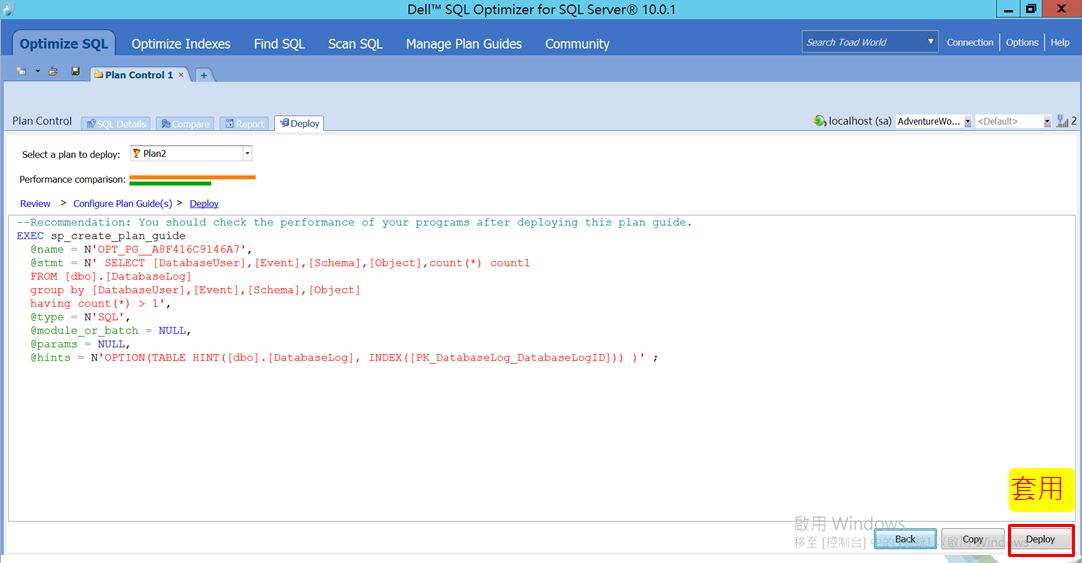Click the Copy button
Viewport: 1082px width, 563px height.
(x=972, y=540)
